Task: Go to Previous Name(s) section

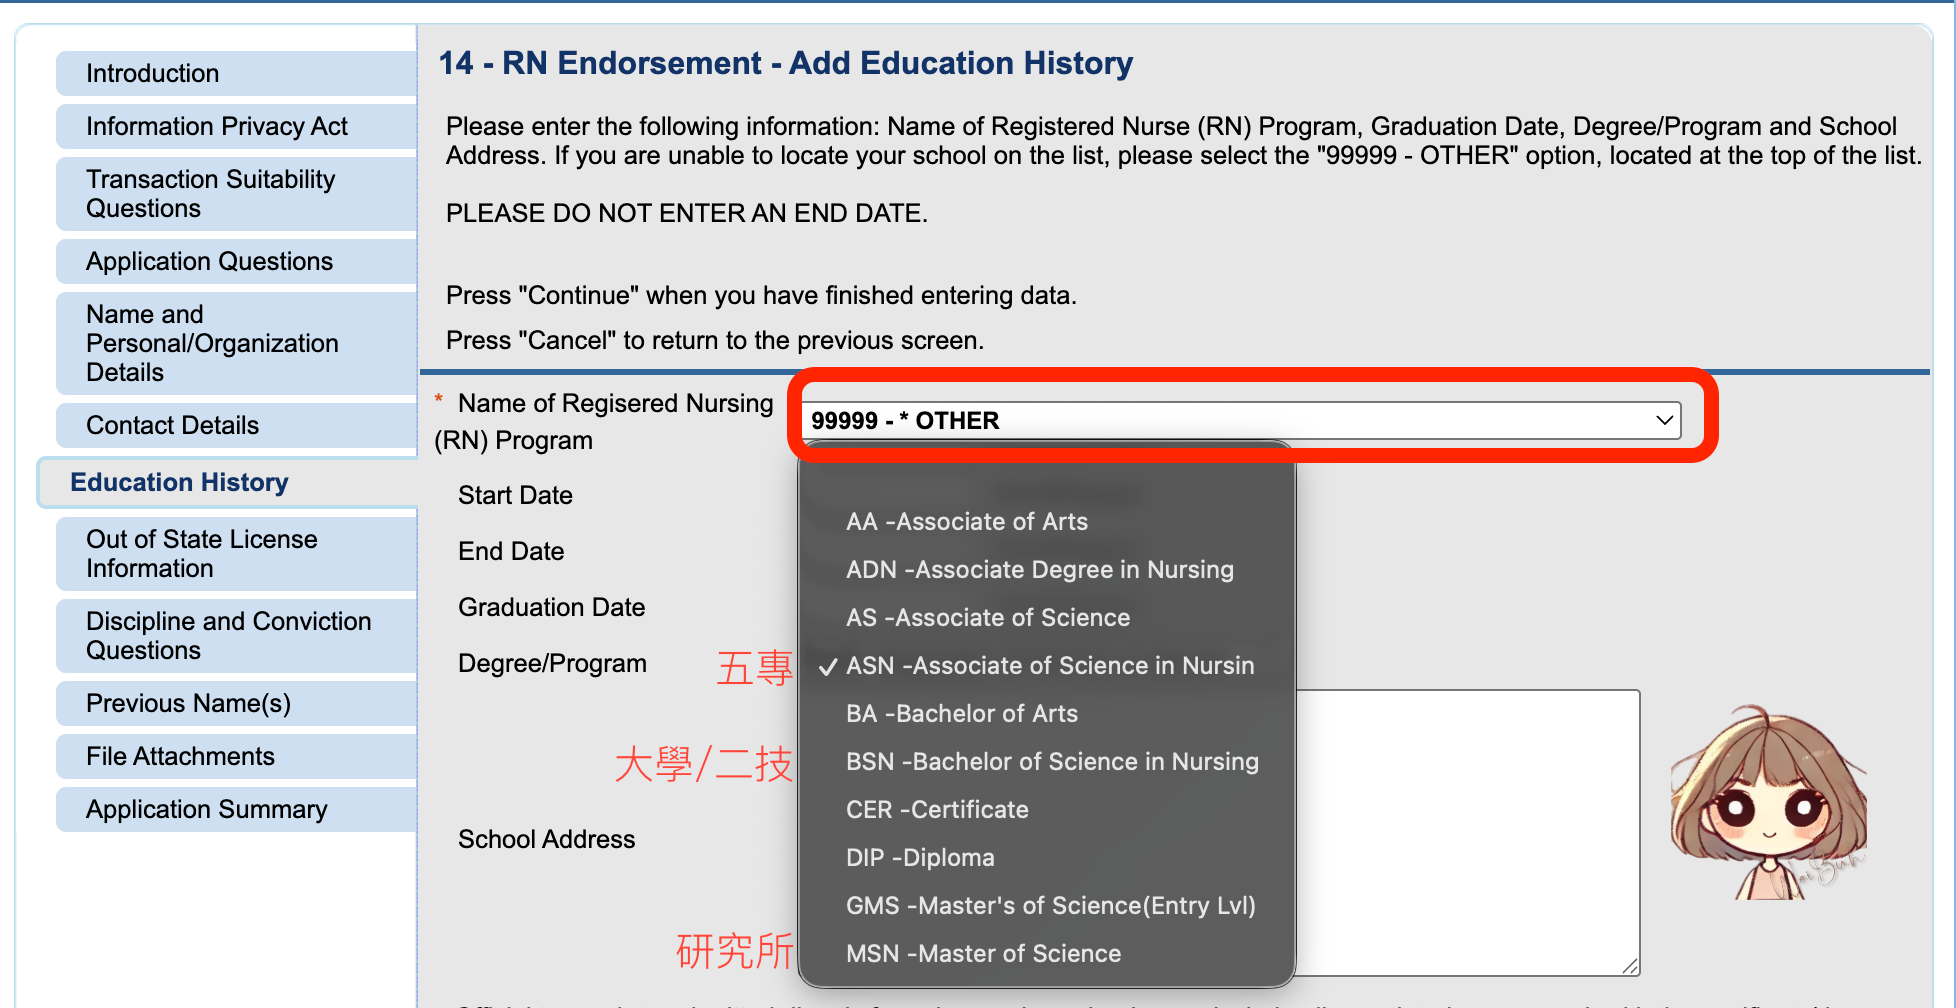Action: click(237, 703)
